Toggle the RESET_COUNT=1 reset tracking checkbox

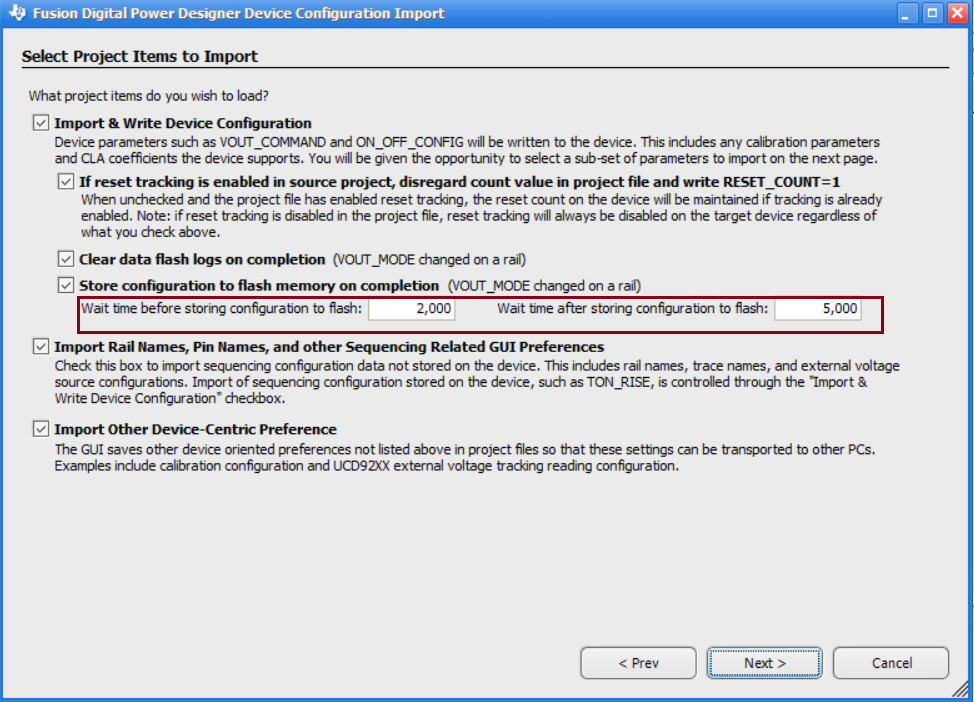66,181
